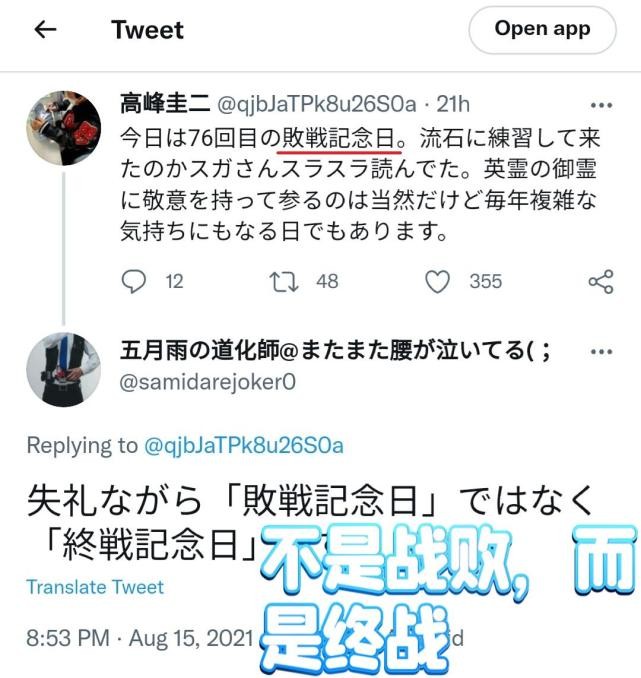Share the first tweet via share icon
Image resolution: width=641 pixels, height=678 pixels.
[601, 281]
